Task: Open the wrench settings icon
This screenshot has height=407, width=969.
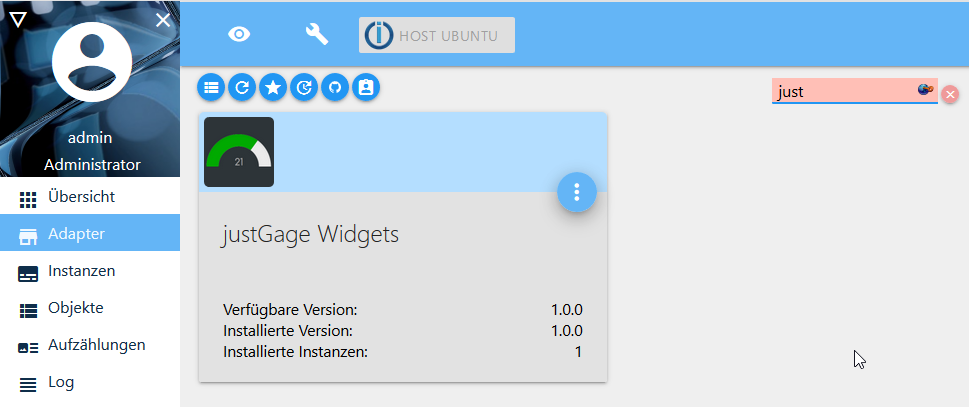Action: 316,34
